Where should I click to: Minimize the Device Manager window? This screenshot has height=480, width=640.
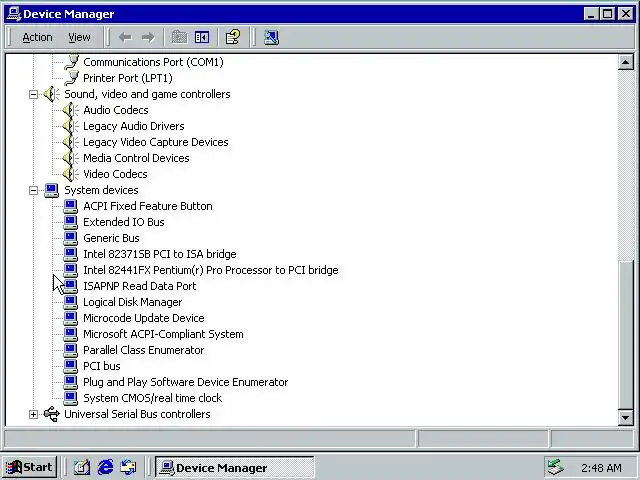[591, 14]
